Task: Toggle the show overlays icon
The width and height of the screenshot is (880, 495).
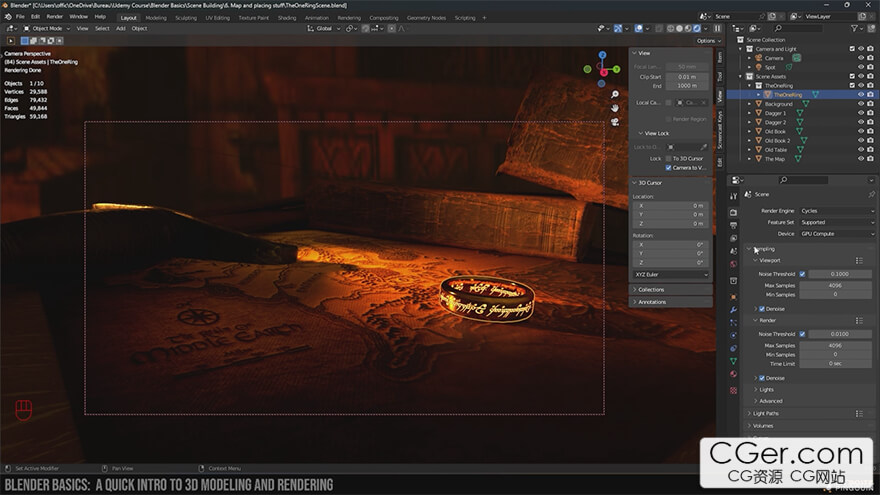Action: 639,28
